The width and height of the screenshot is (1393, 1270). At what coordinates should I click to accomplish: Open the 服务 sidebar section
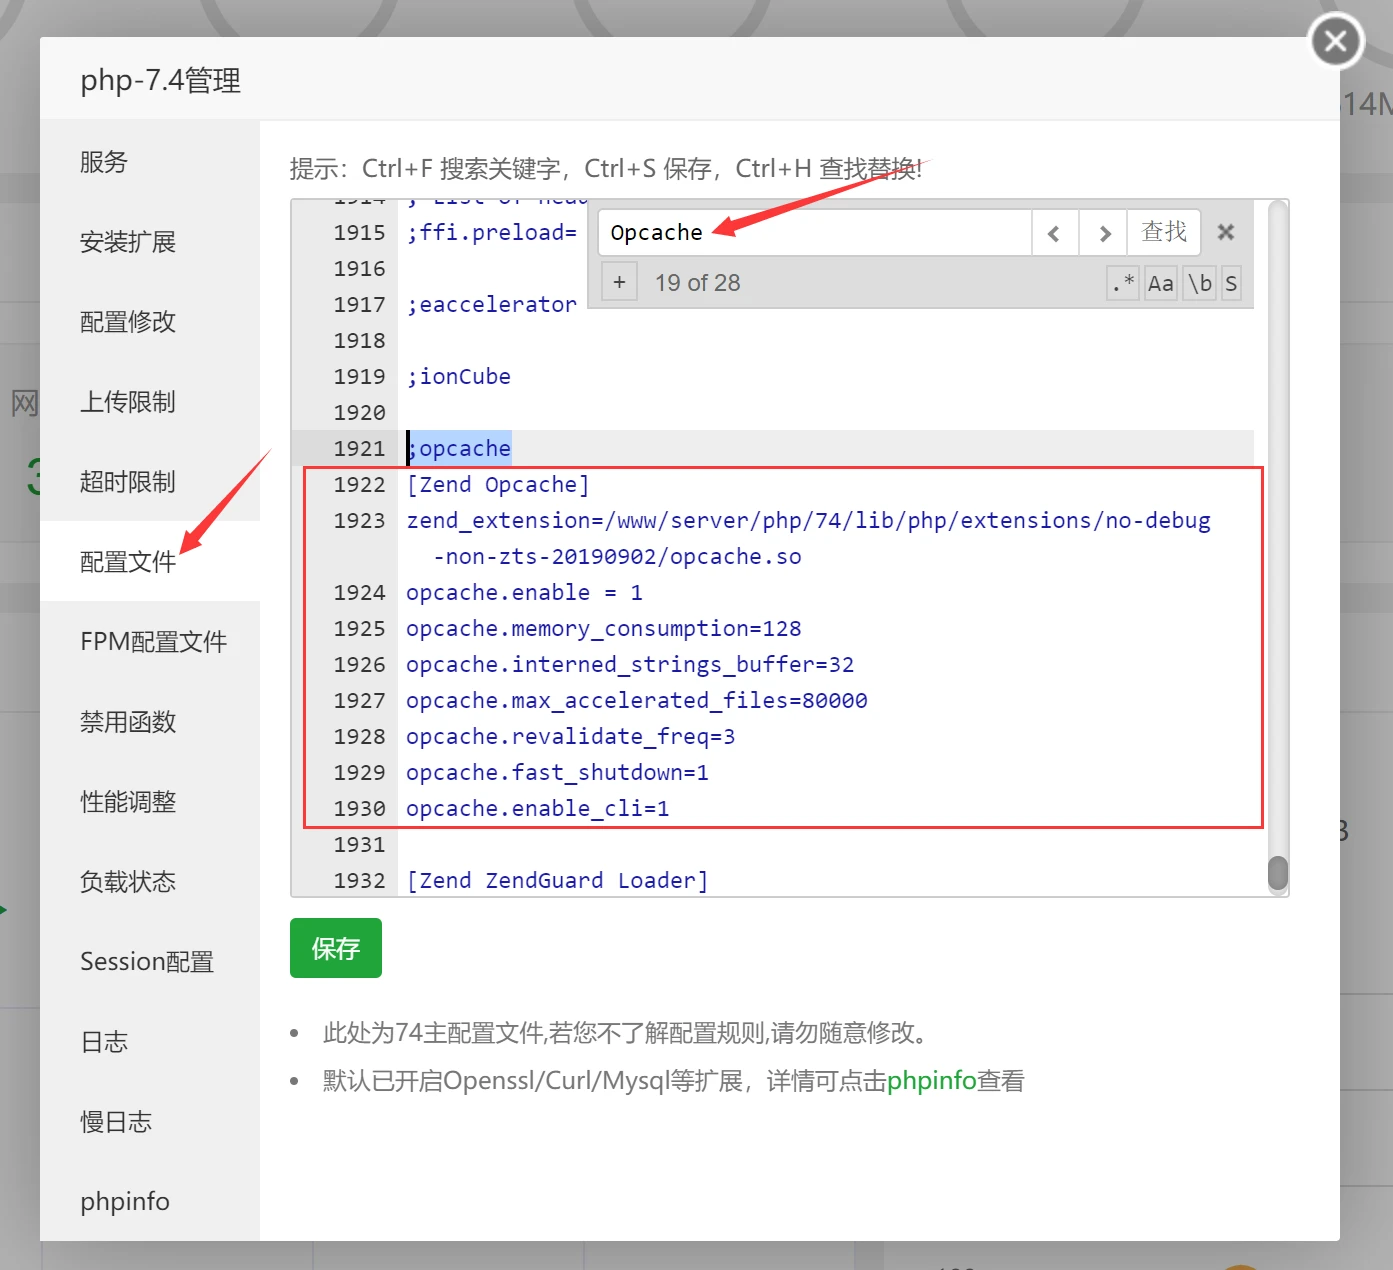[103, 162]
